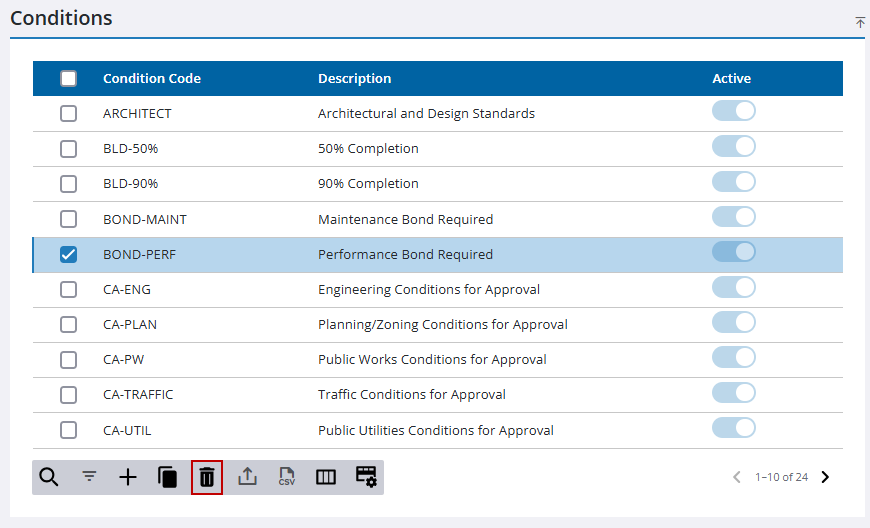Open the column chooser icon

click(x=326, y=477)
